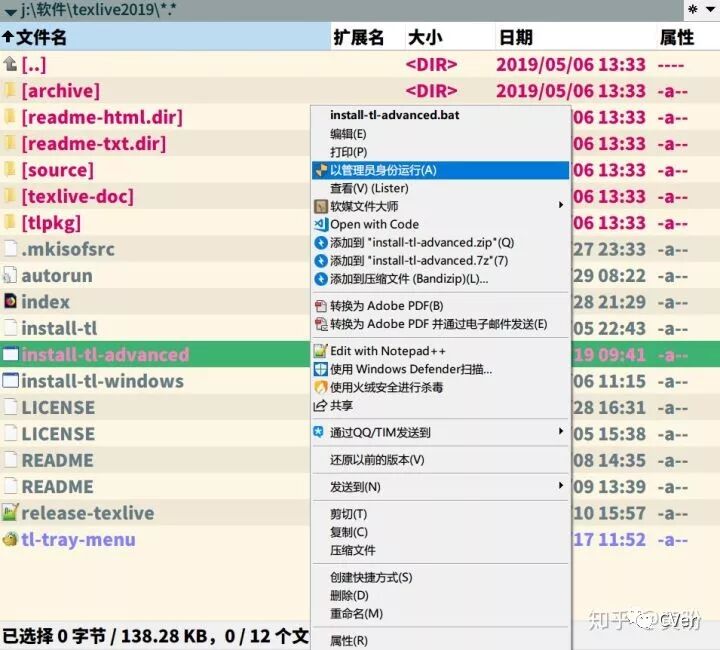Screen dimensions: 720x650
Task: Click status bar selection summary text
Action: (155, 636)
